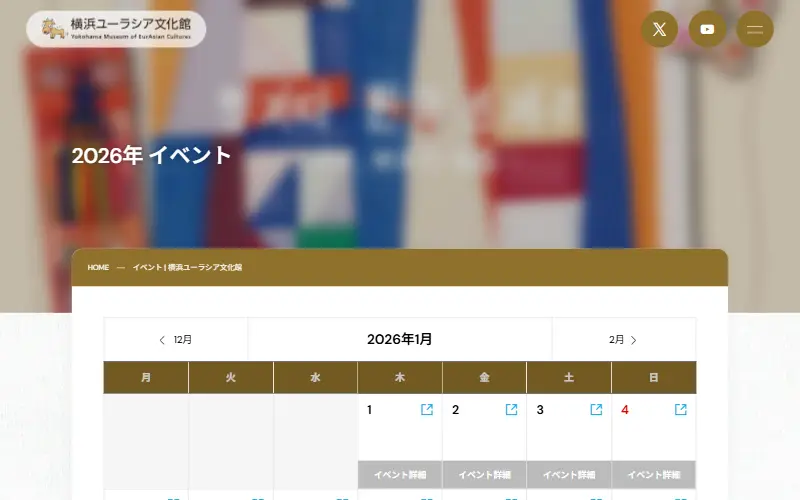
Task: Open the hamburger menu button
Action: (x=755, y=29)
